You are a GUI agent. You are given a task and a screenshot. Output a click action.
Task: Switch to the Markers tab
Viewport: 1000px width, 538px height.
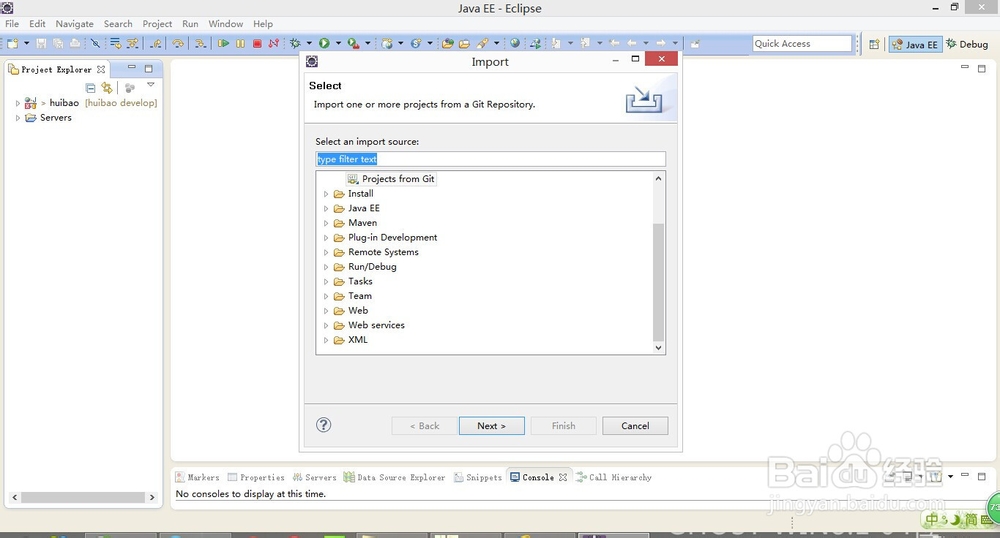point(197,477)
